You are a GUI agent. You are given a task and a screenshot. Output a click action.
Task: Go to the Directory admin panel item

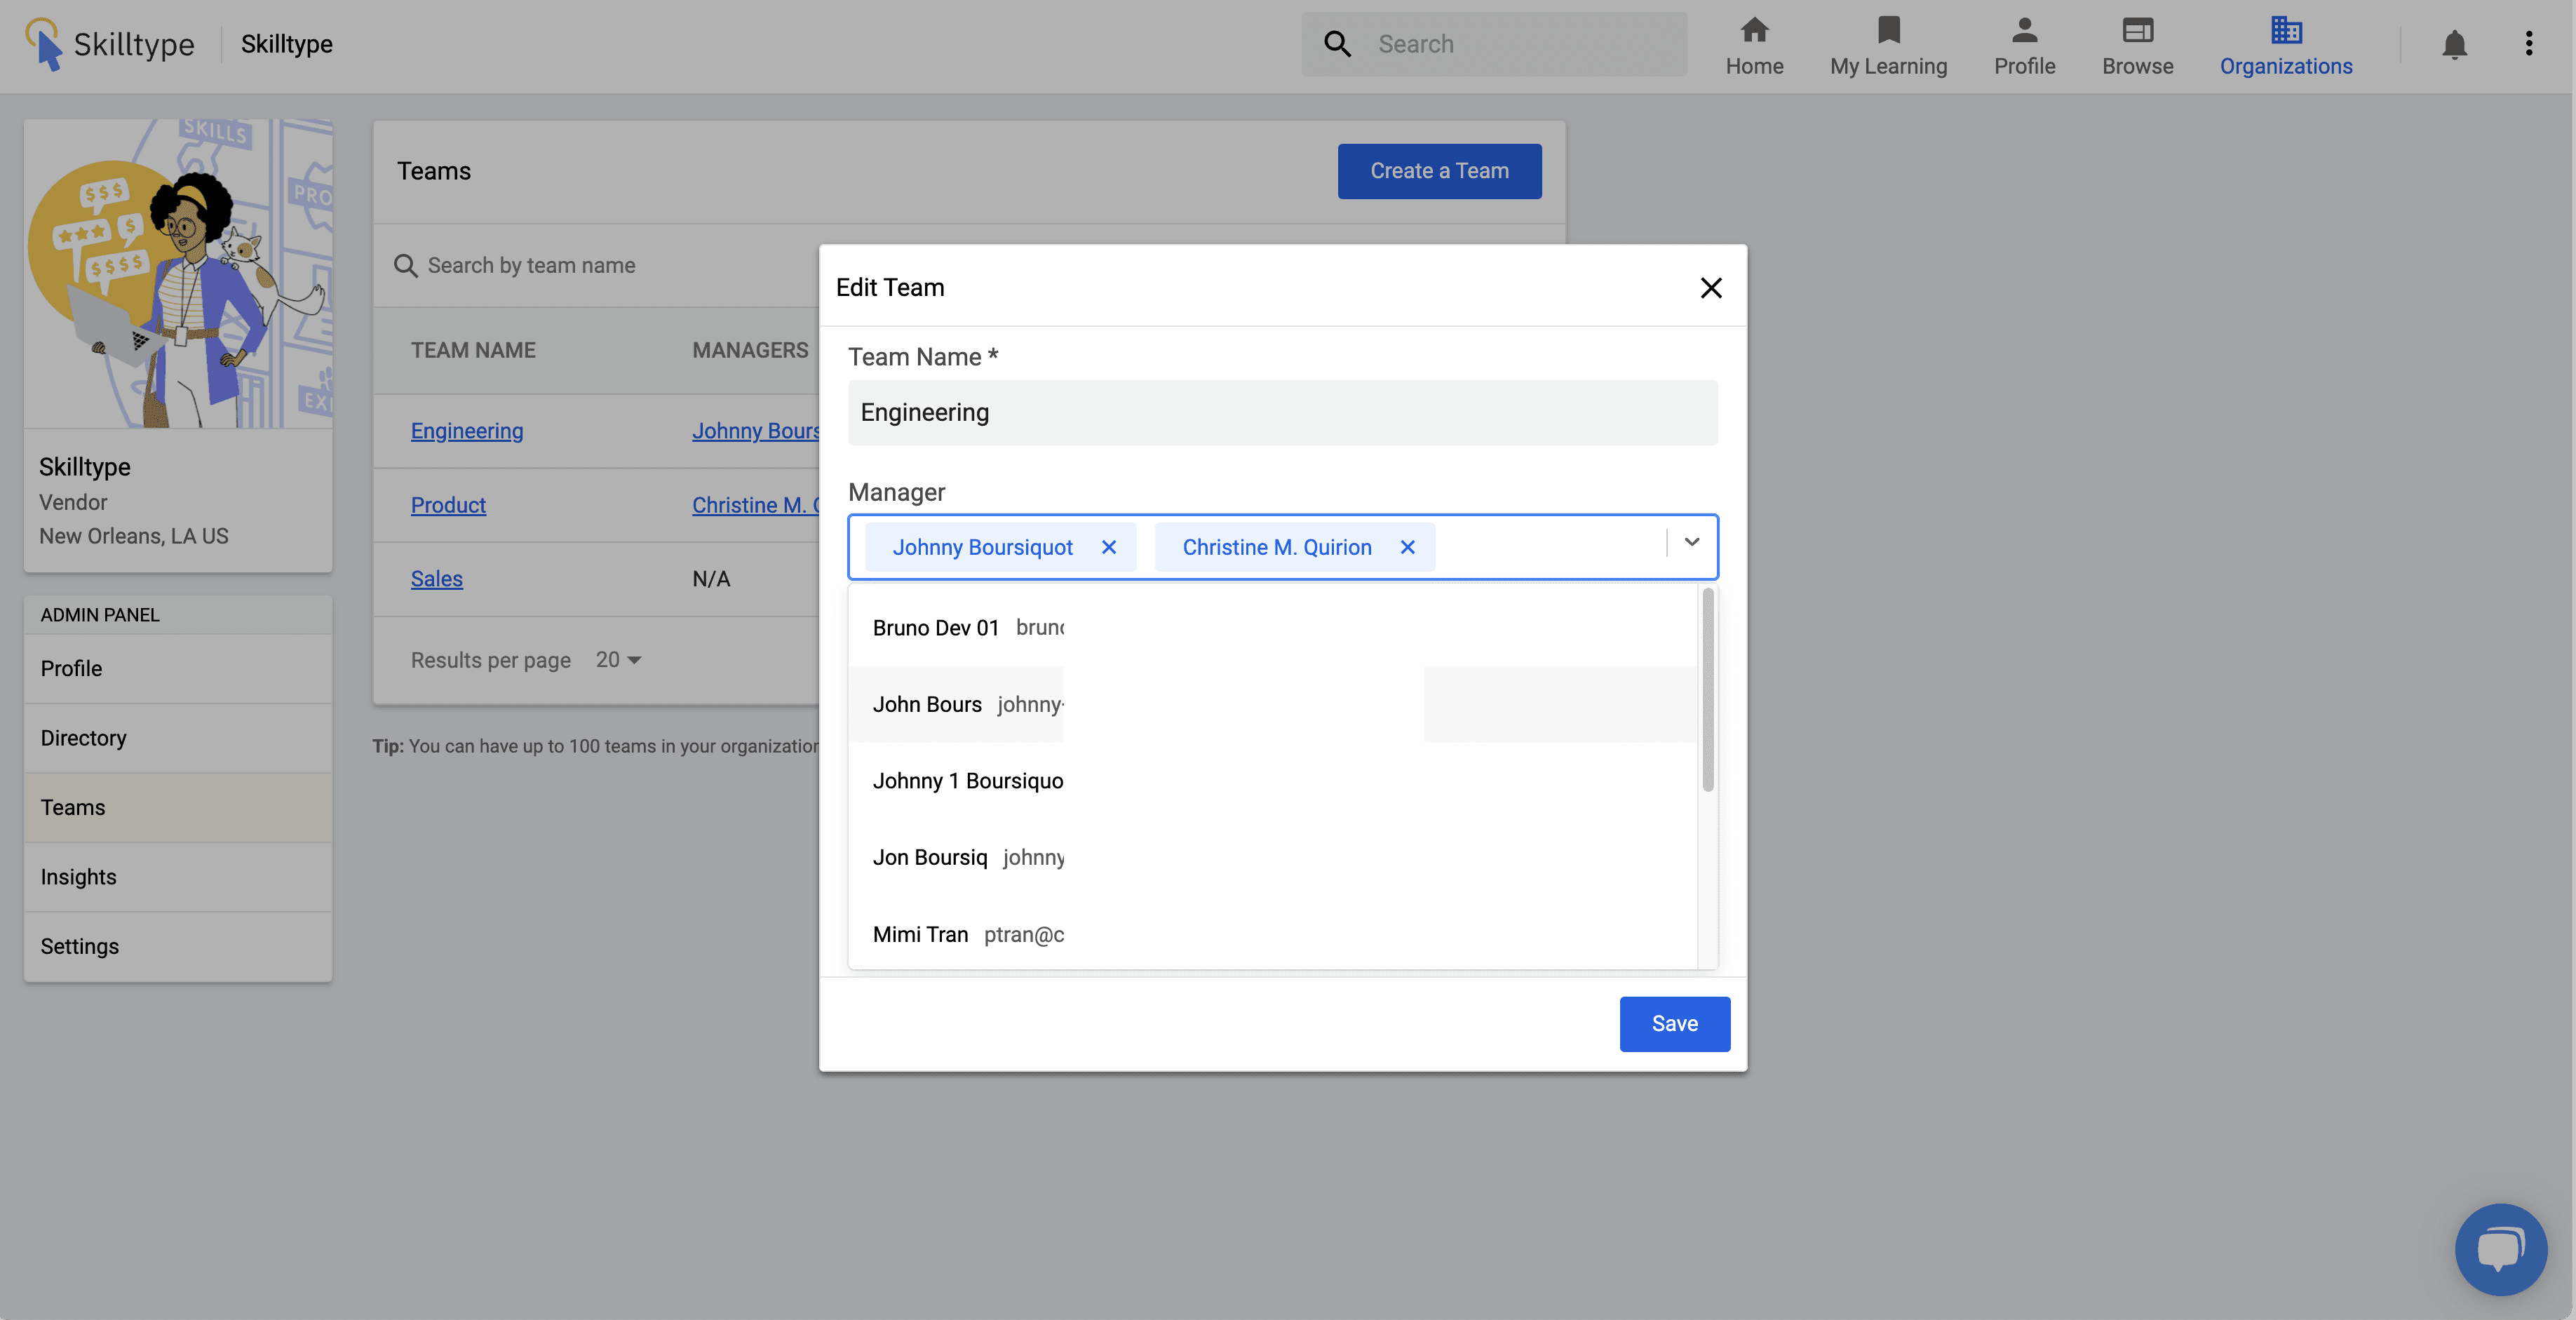tap(83, 738)
